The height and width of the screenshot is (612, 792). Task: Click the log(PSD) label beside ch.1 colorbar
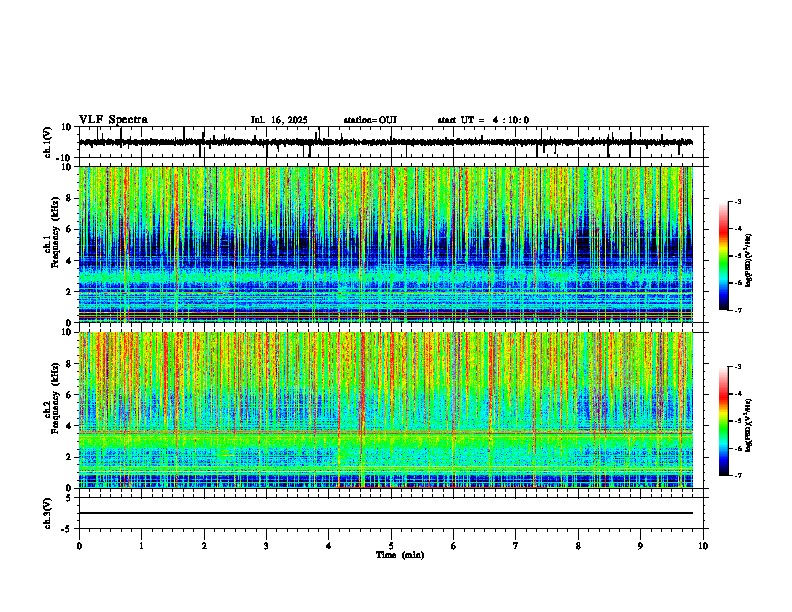[749, 261]
